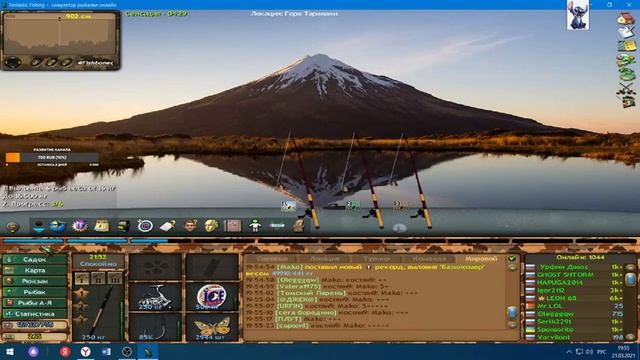The height and width of the screenshot is (360, 640).
Task: Click the brick map toolbar icon
Action: coord(233,225)
